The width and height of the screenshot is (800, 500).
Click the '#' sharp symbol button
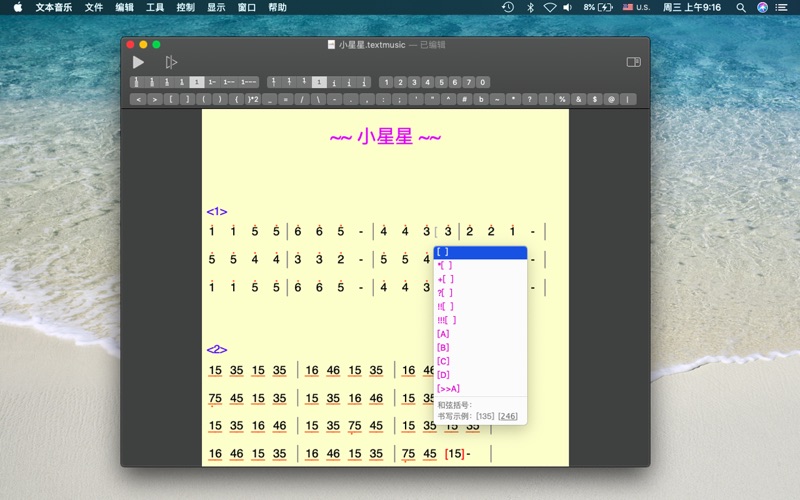coord(464,99)
